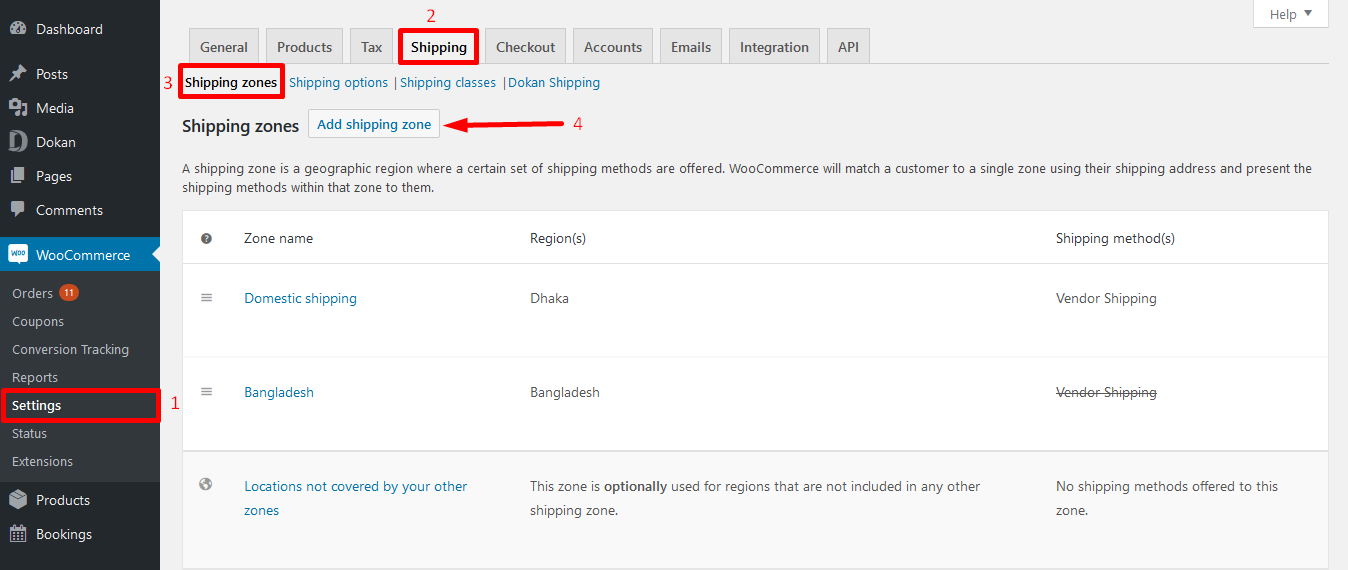Screen dimensions: 1348x570
Task: Open the Checkout tab
Action: coord(525,47)
